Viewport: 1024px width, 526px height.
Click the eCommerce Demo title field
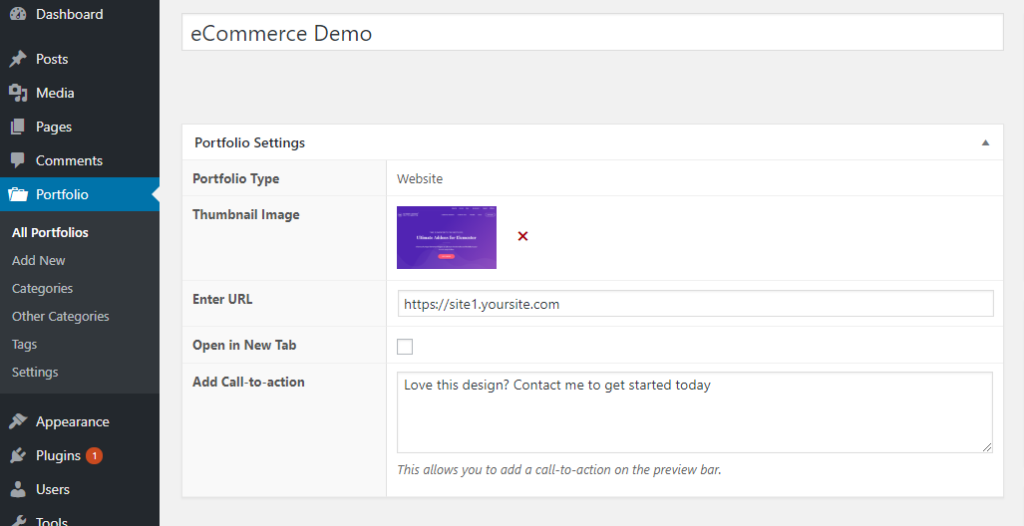[x=592, y=33]
